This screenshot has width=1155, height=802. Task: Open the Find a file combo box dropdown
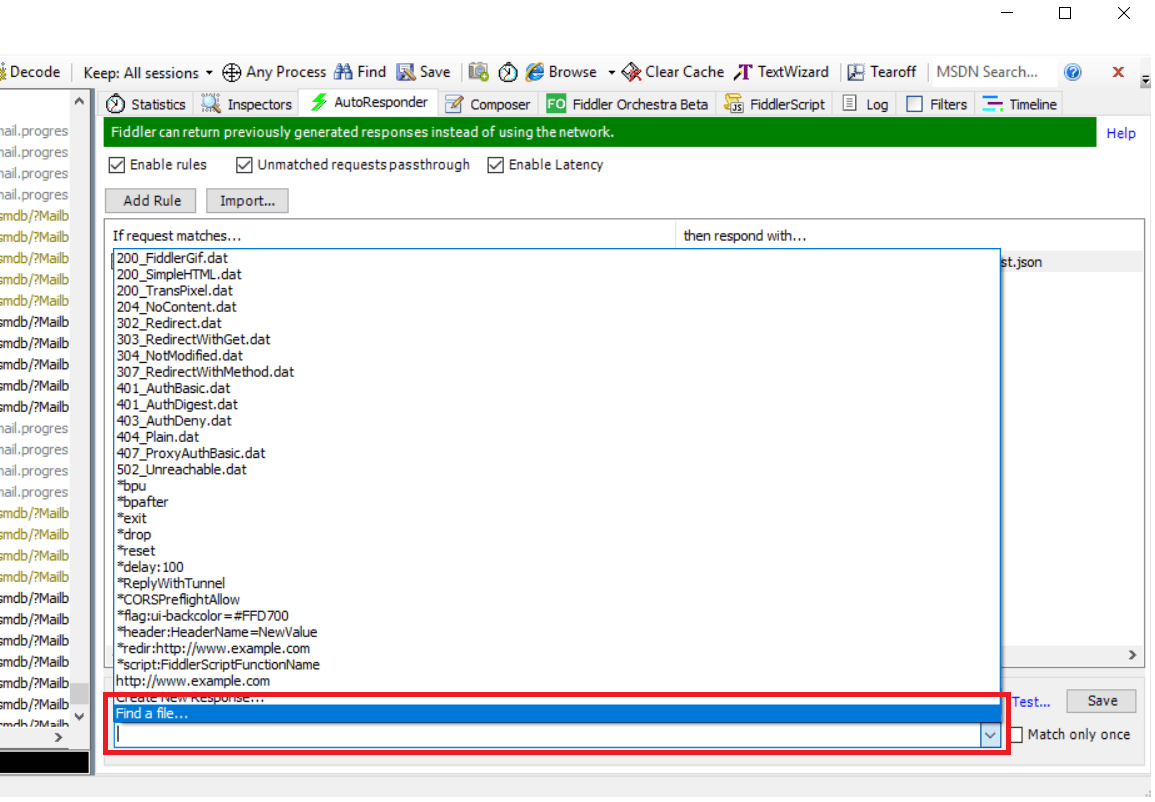pyautogui.click(x=990, y=734)
